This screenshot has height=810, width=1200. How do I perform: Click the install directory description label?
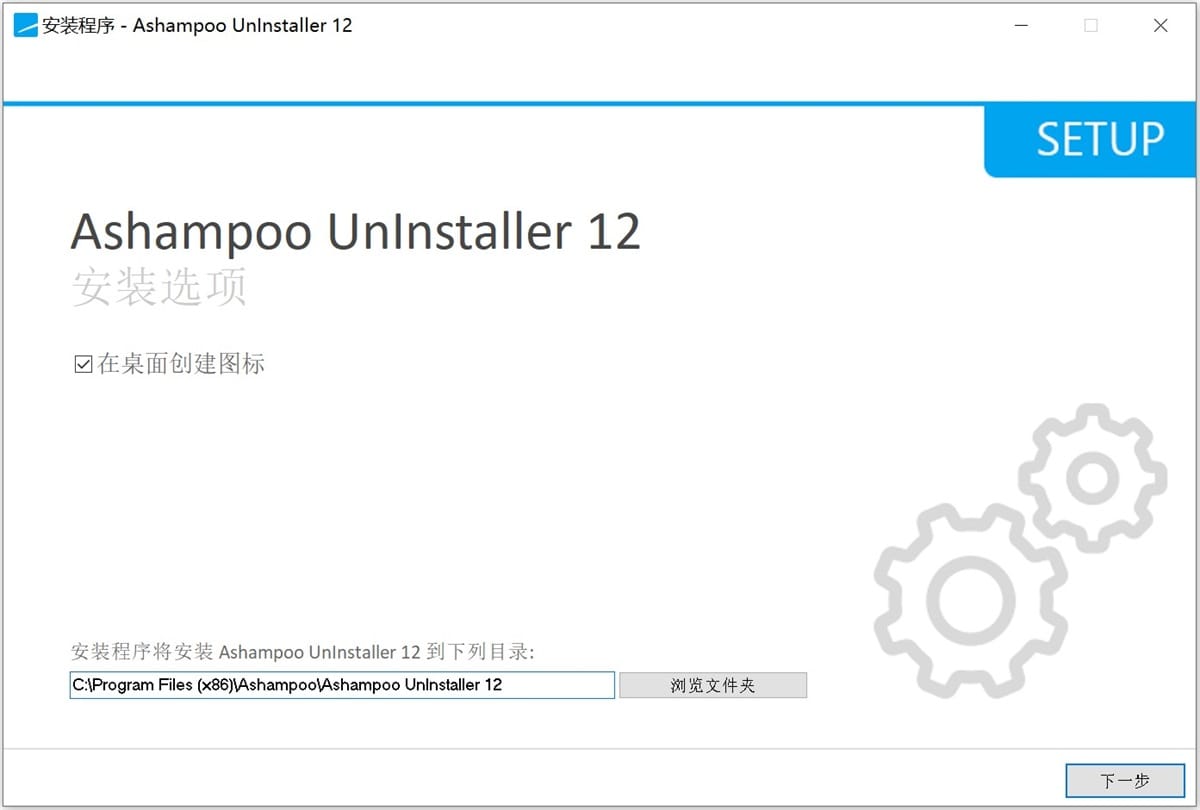[303, 652]
